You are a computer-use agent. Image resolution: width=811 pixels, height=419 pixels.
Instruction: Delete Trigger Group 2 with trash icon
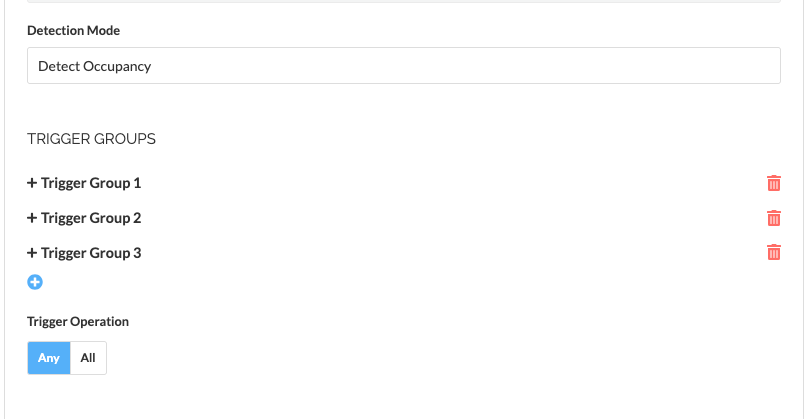pos(773,218)
